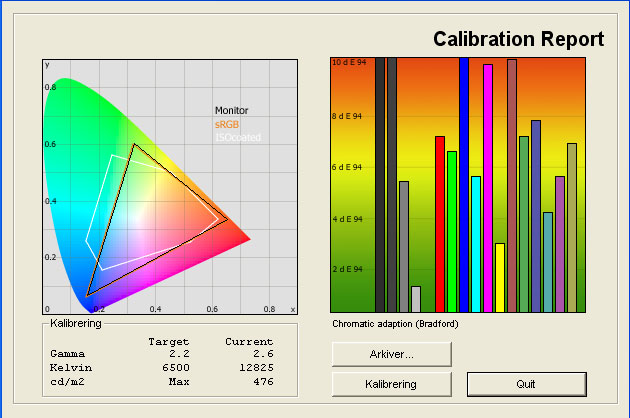Screen dimensions: 630x418
Task: Click the current cd/m2 value 476
Action: click(x=263, y=380)
